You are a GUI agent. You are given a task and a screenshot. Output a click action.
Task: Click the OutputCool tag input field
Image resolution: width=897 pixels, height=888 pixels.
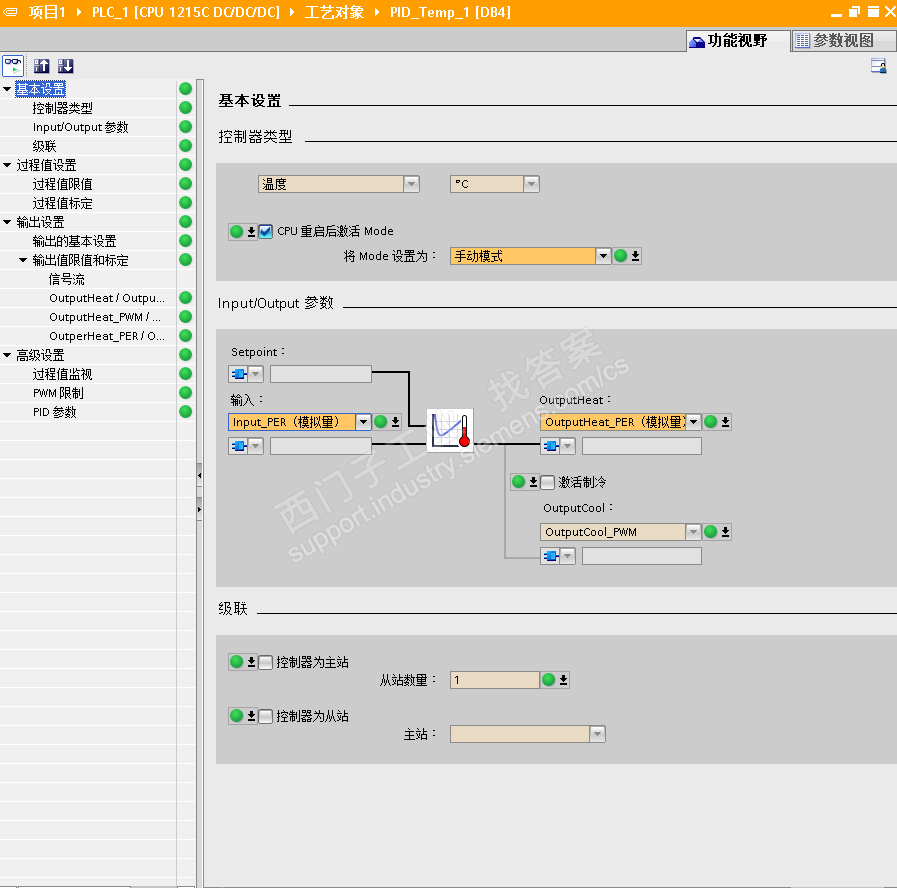click(642, 556)
